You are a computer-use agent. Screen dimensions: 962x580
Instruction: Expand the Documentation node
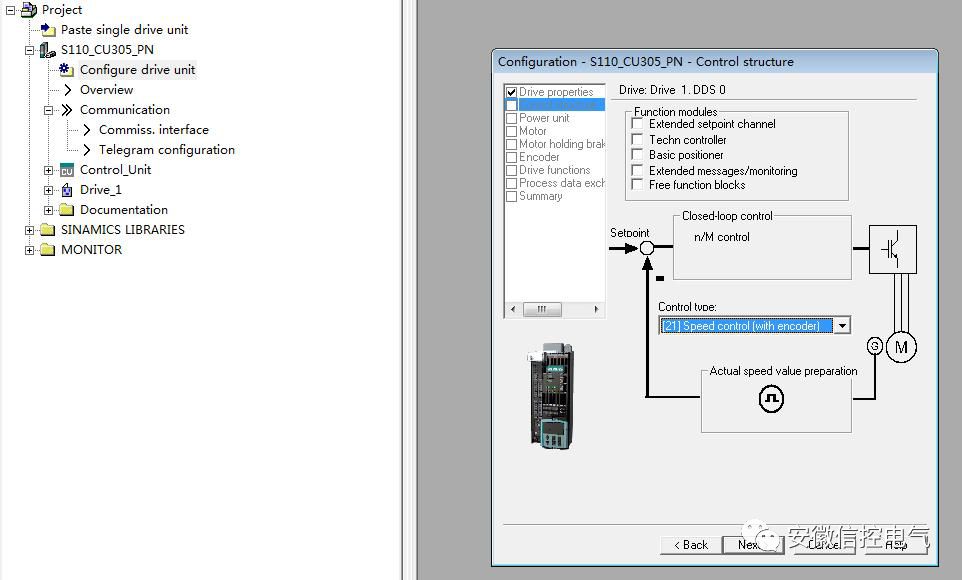(x=48, y=211)
